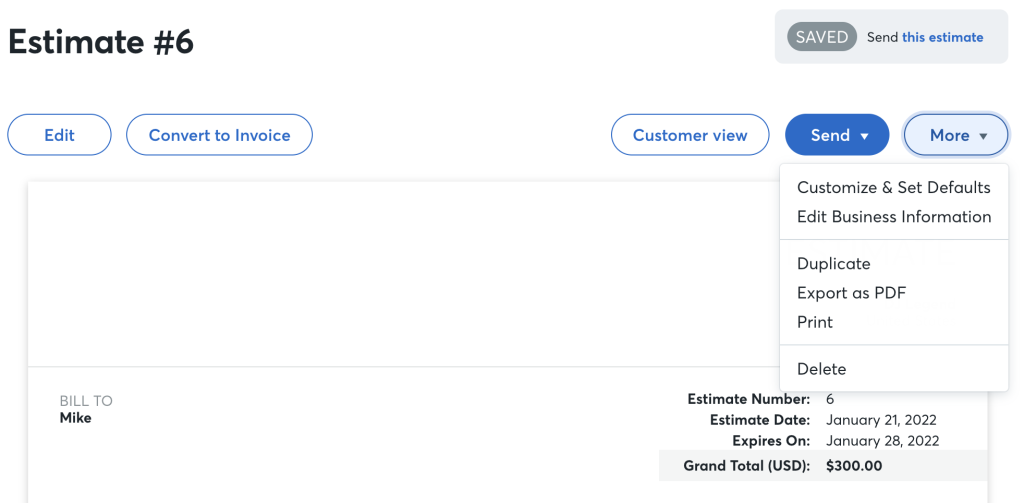Select Print in the menu

pyautogui.click(x=815, y=322)
